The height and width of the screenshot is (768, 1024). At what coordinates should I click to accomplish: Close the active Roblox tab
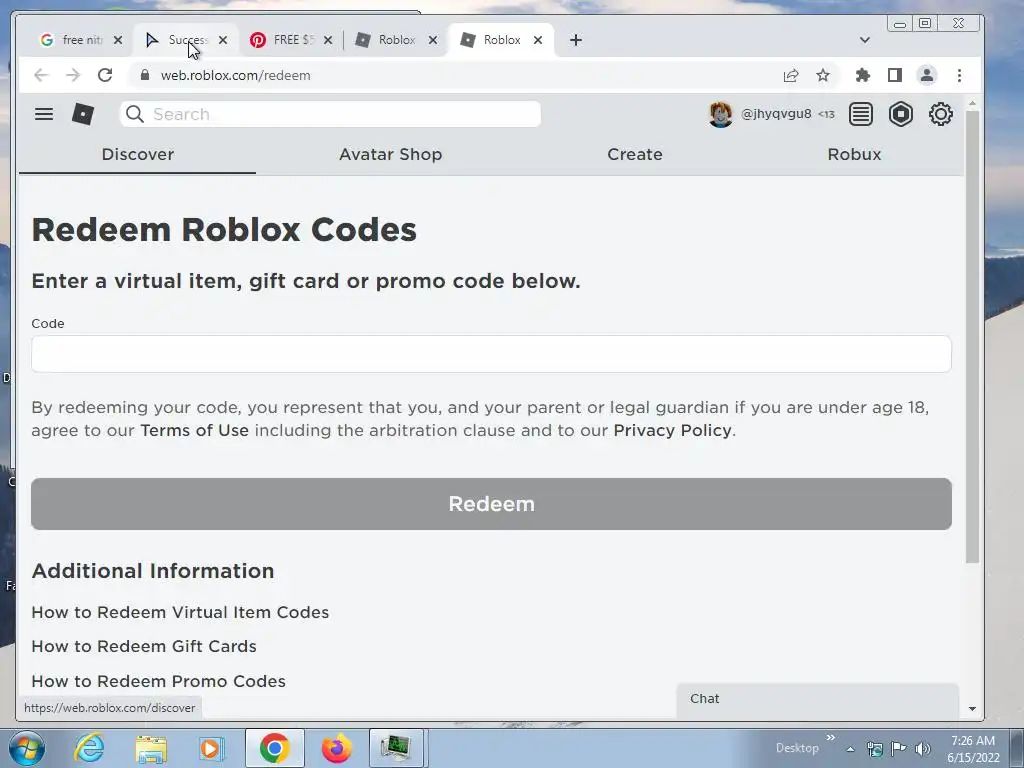[537, 40]
